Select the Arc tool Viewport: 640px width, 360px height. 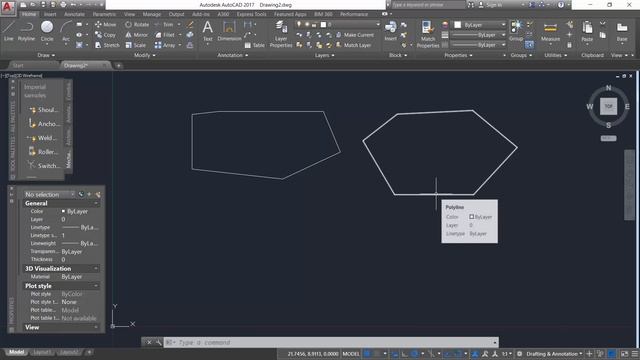(66, 31)
